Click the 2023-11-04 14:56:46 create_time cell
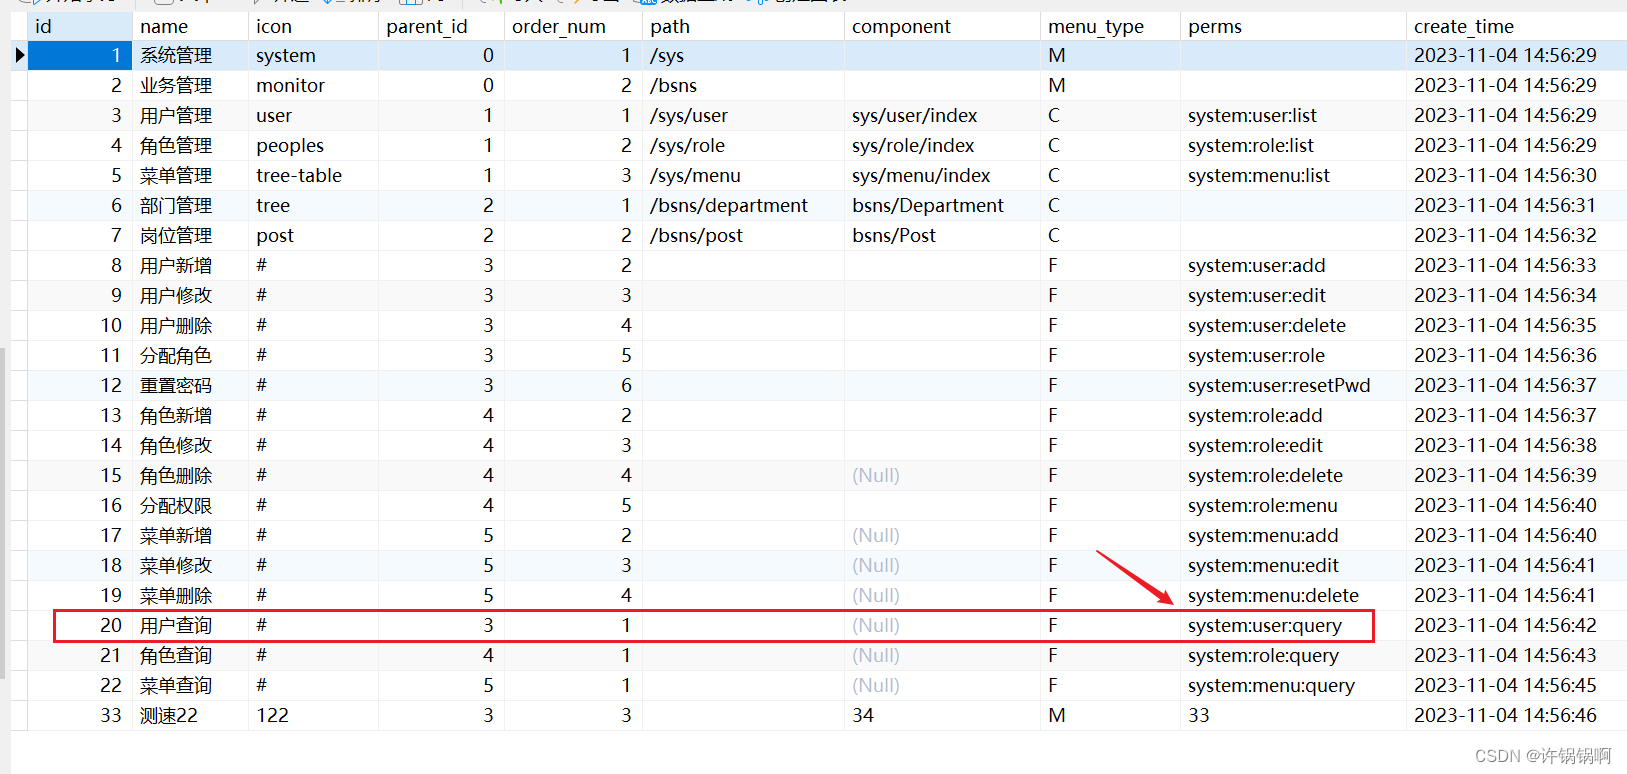 click(x=1516, y=716)
